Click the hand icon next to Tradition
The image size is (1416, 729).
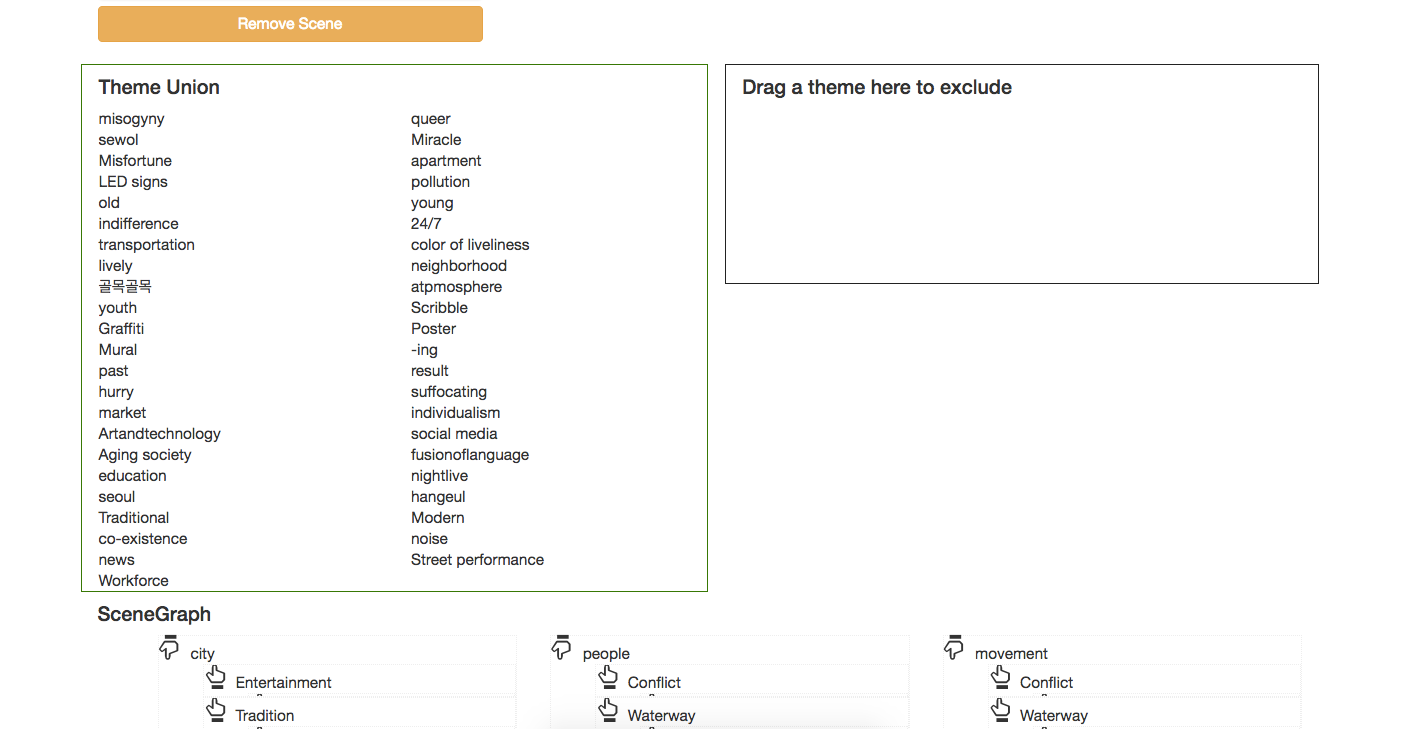[x=216, y=711]
